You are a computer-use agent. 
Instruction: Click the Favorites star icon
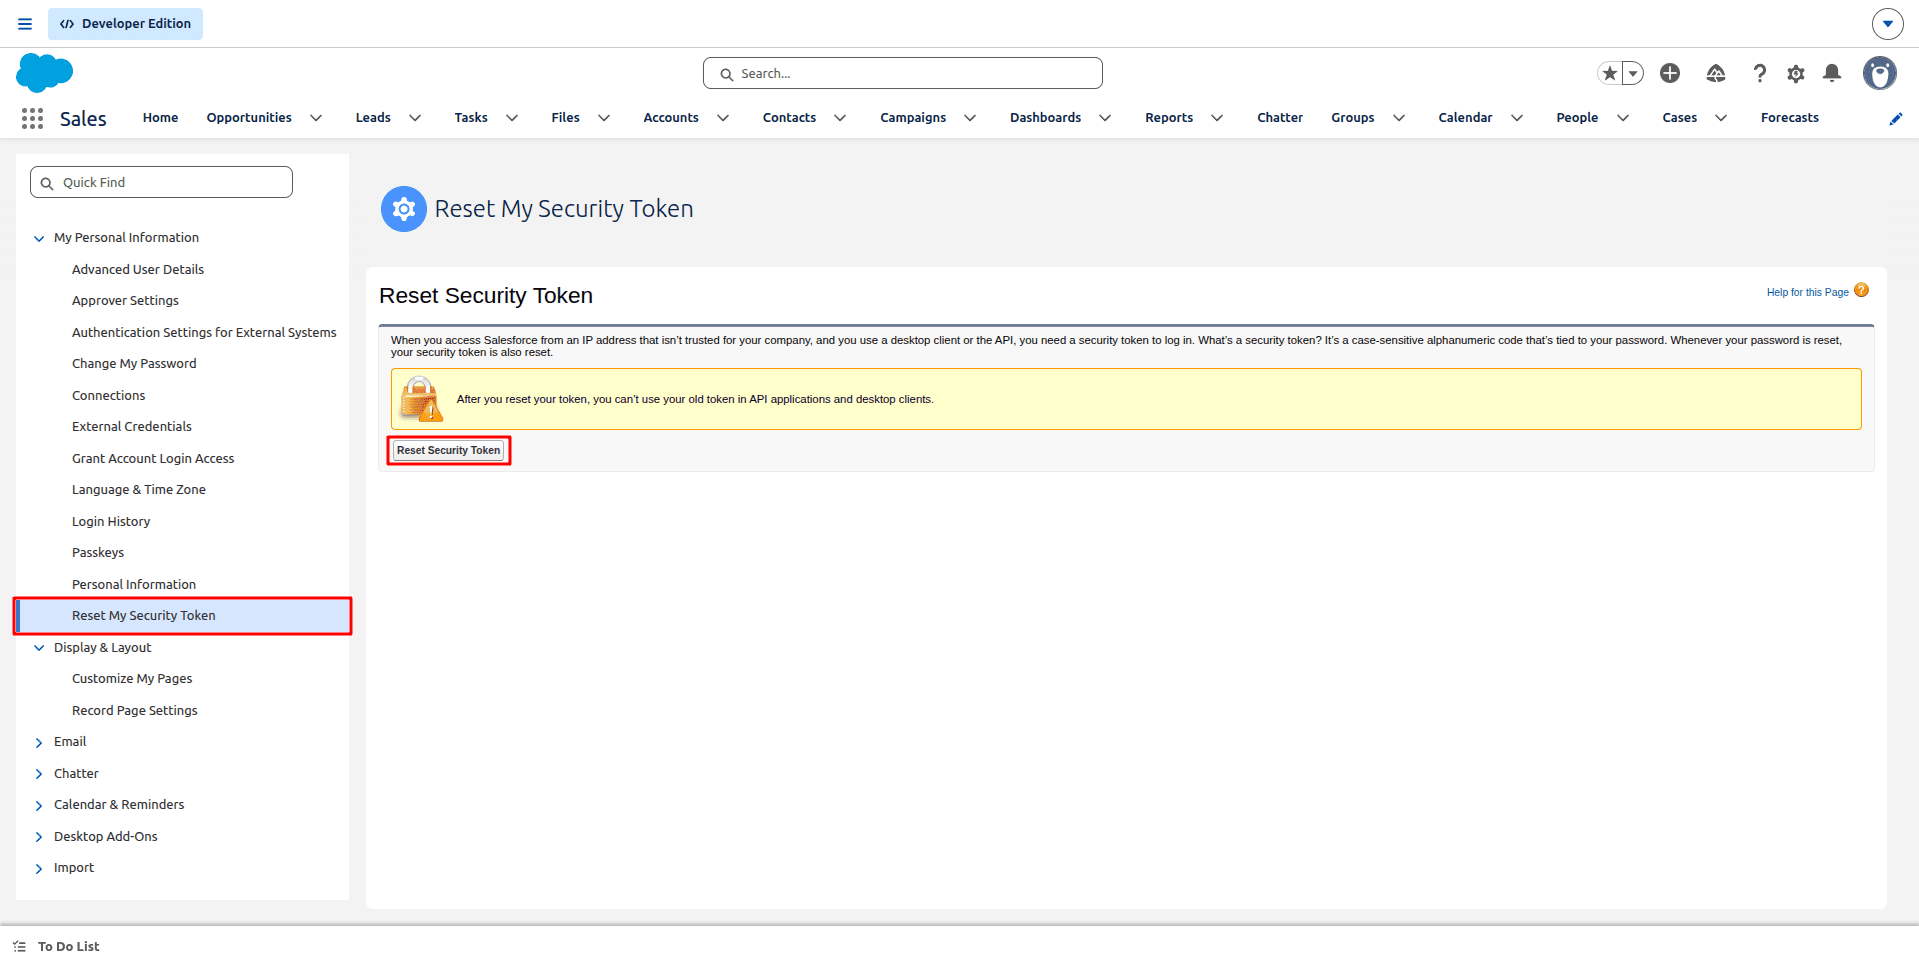(x=1609, y=73)
